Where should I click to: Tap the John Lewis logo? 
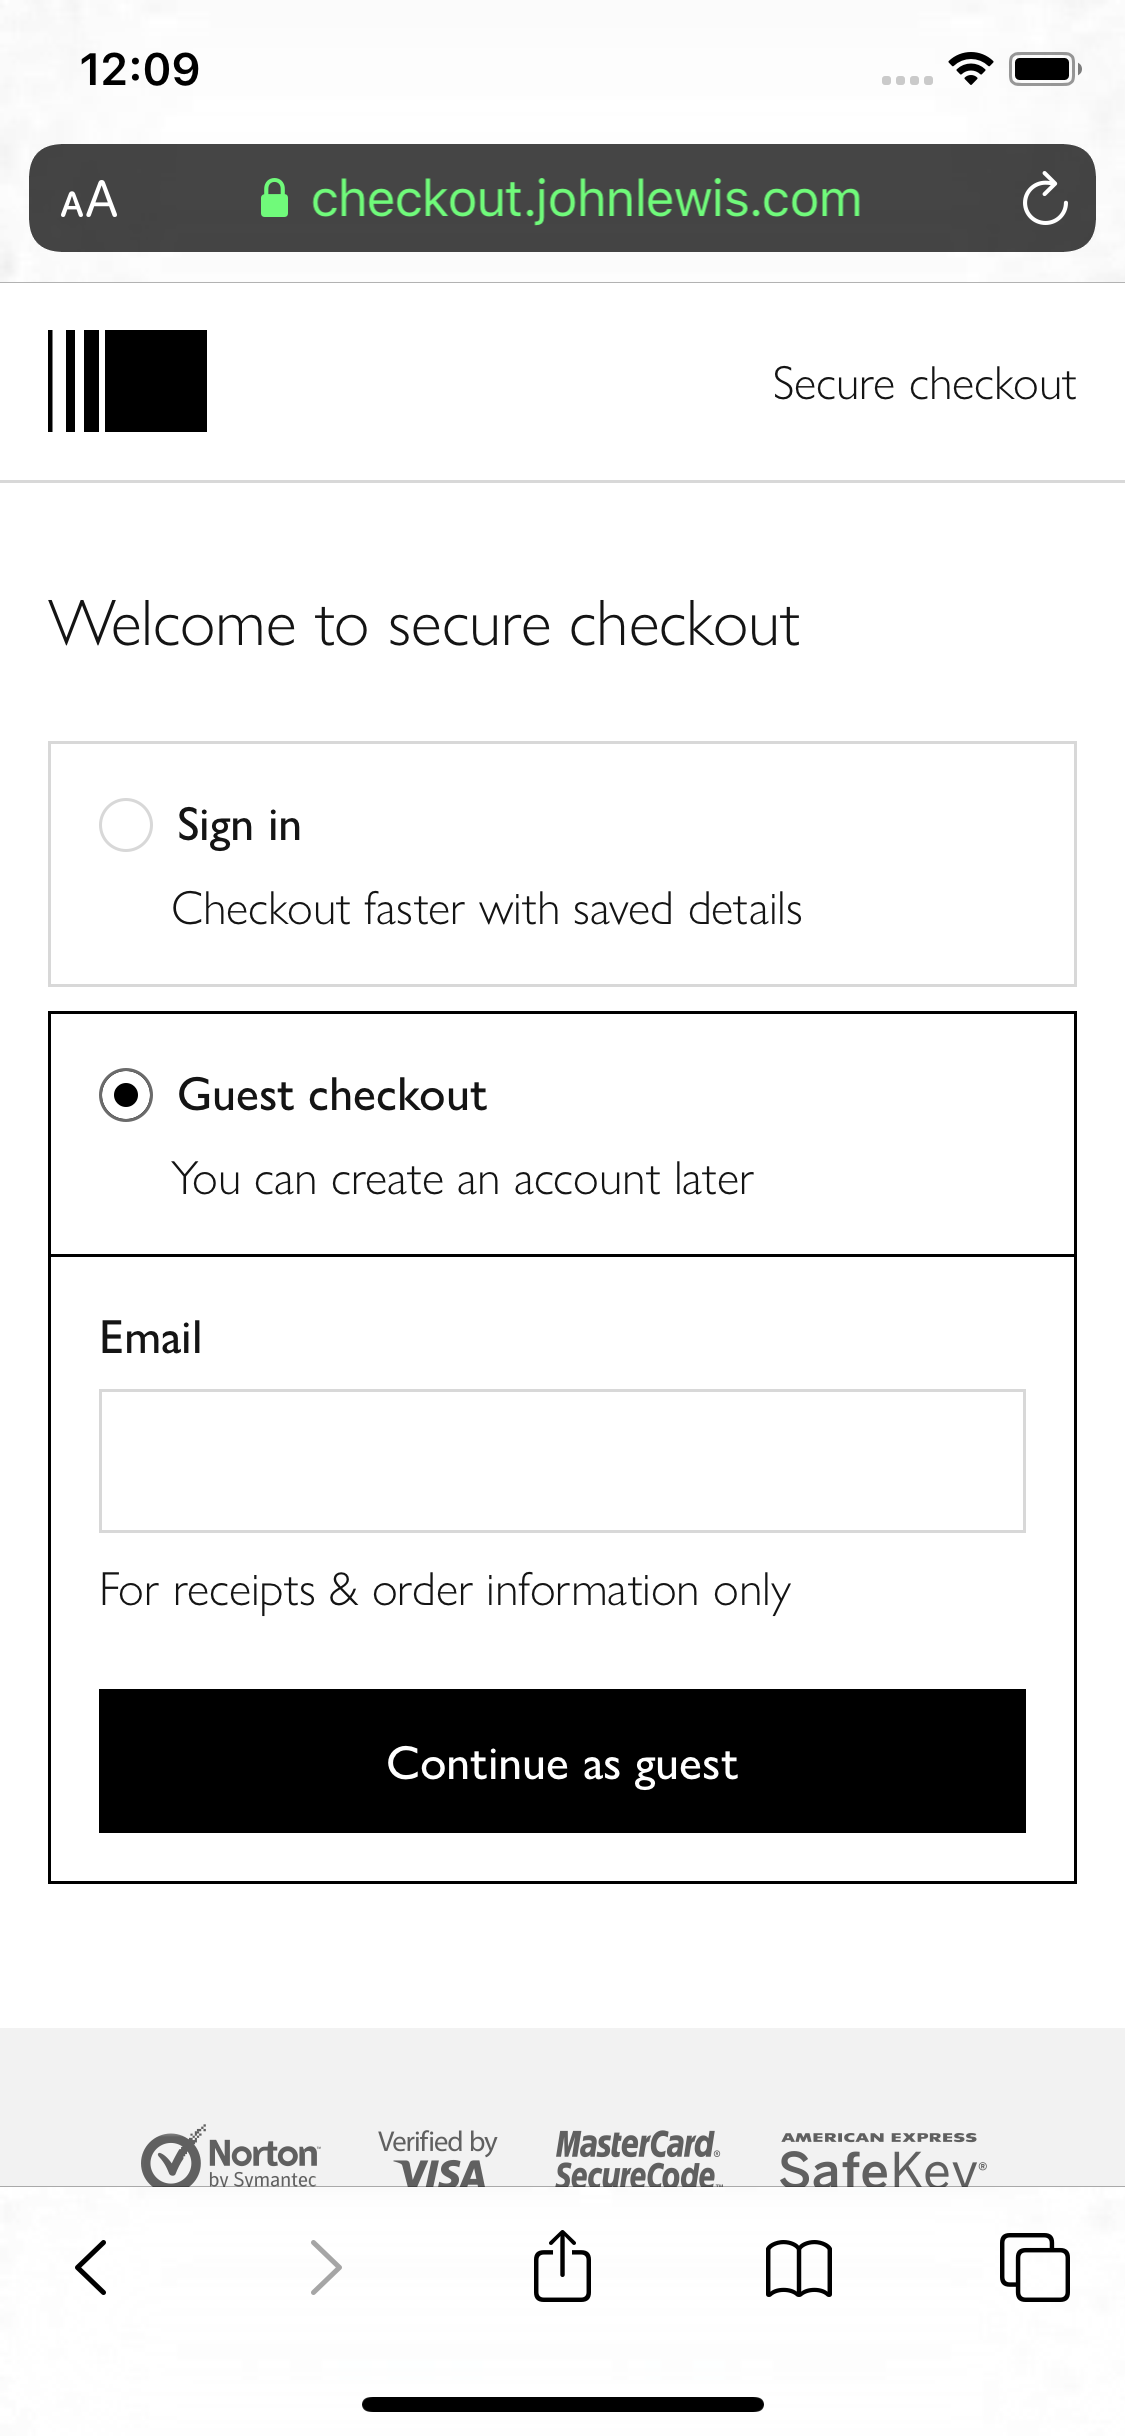(x=126, y=382)
